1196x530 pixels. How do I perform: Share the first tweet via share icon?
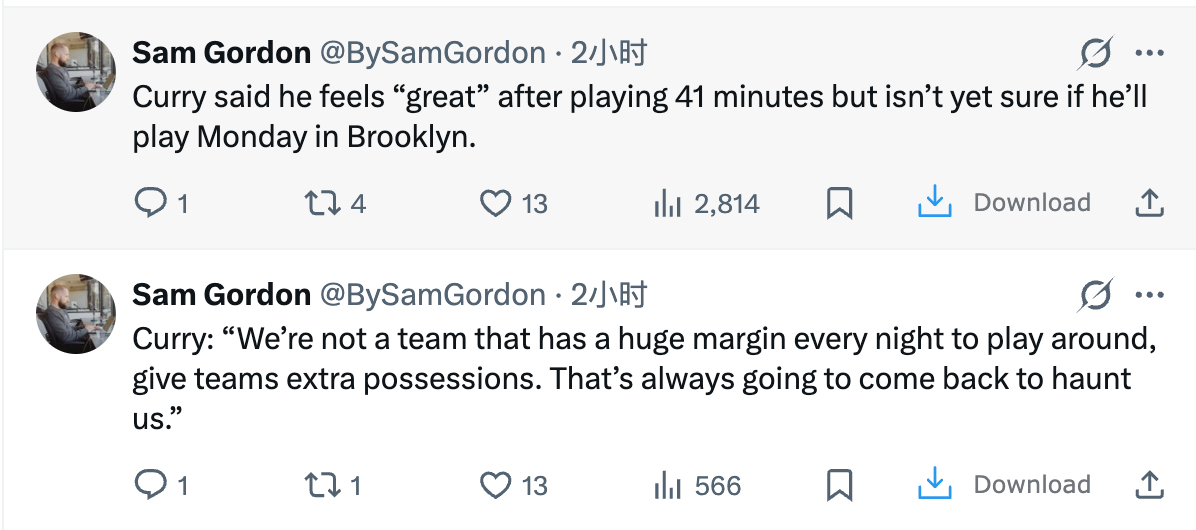click(1150, 203)
